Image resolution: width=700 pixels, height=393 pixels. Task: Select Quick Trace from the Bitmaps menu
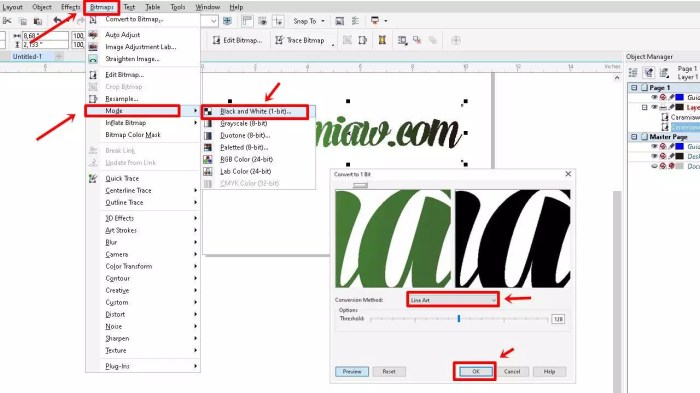point(122,178)
